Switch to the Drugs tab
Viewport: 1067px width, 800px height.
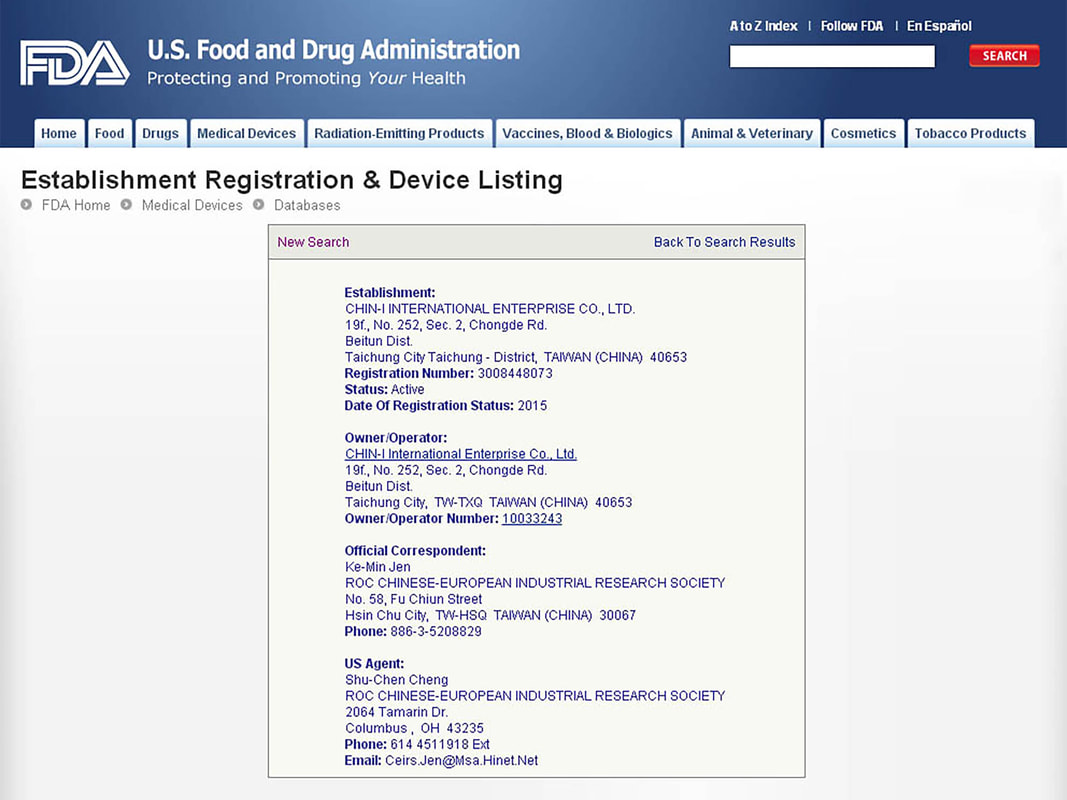click(x=161, y=133)
